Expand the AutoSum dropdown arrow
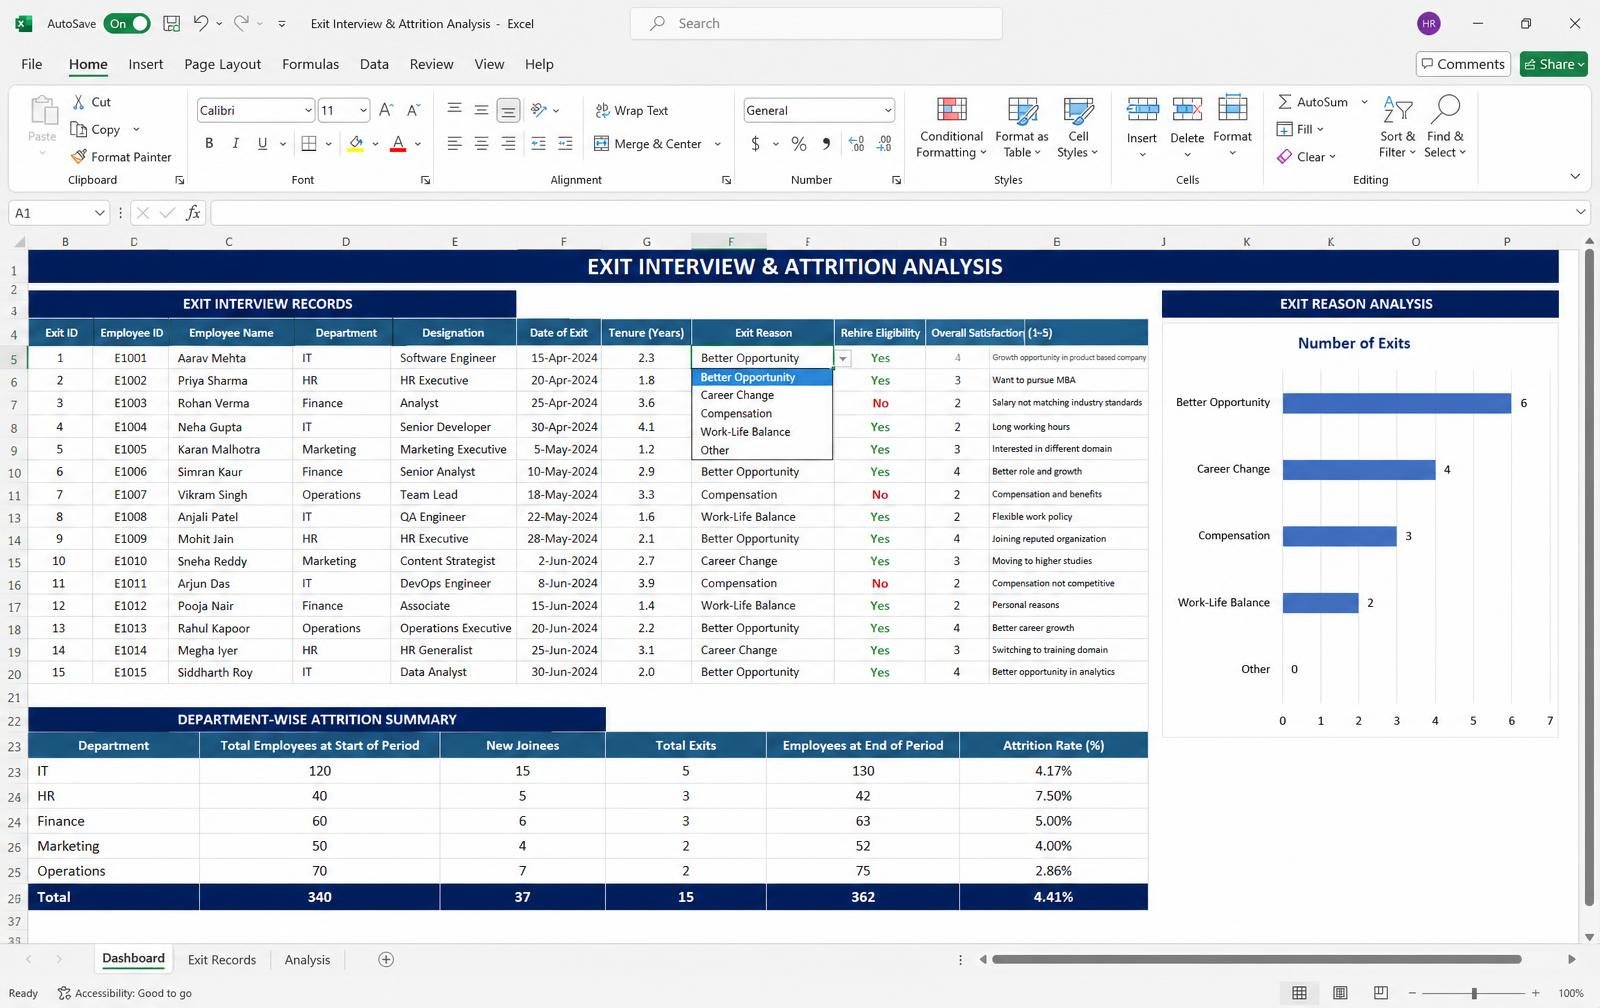Image resolution: width=1600 pixels, height=1008 pixels. pyautogui.click(x=1364, y=102)
